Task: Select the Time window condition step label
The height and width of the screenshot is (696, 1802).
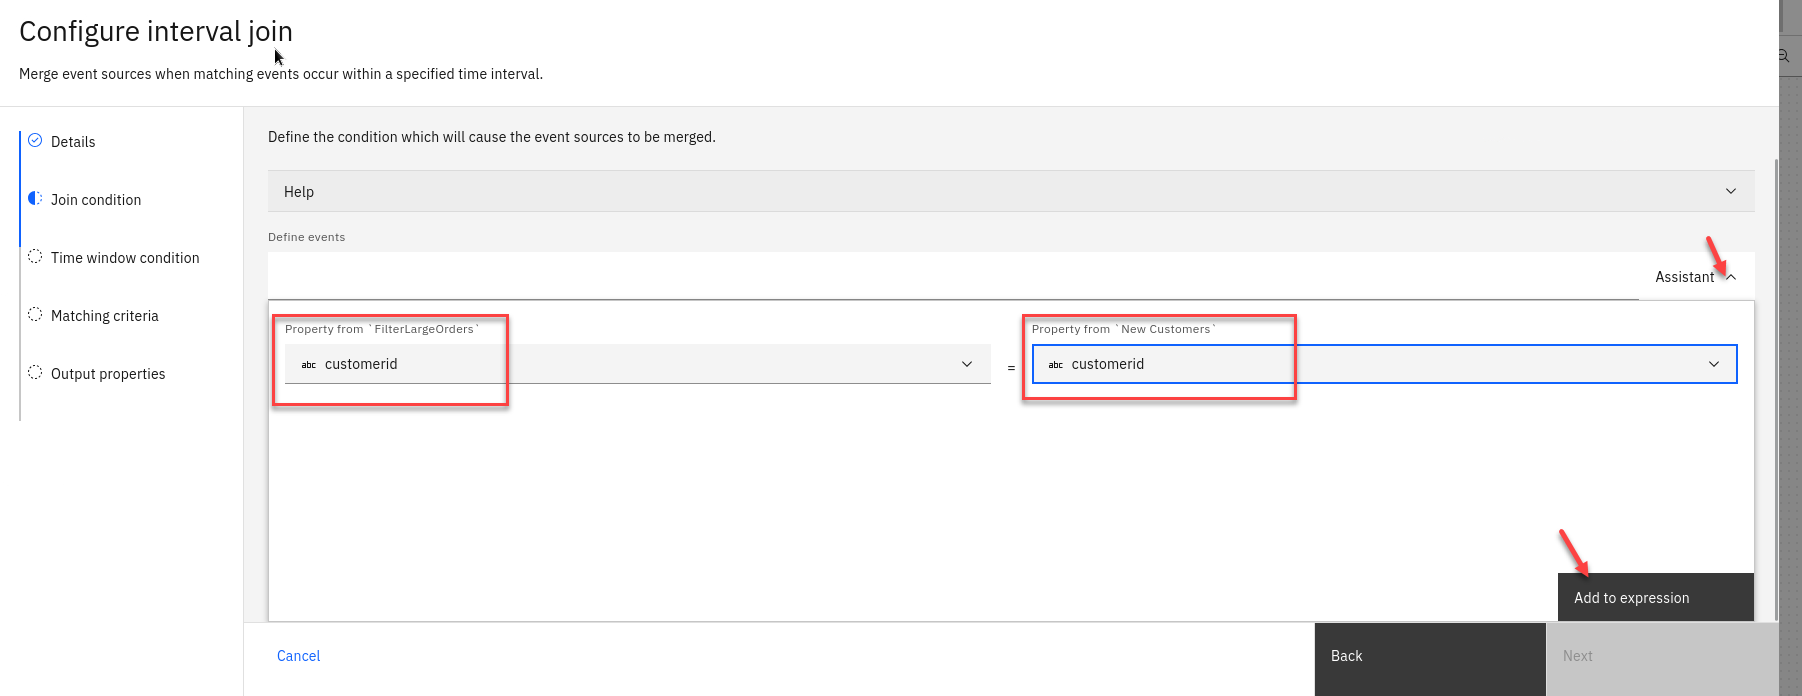Action: click(125, 258)
